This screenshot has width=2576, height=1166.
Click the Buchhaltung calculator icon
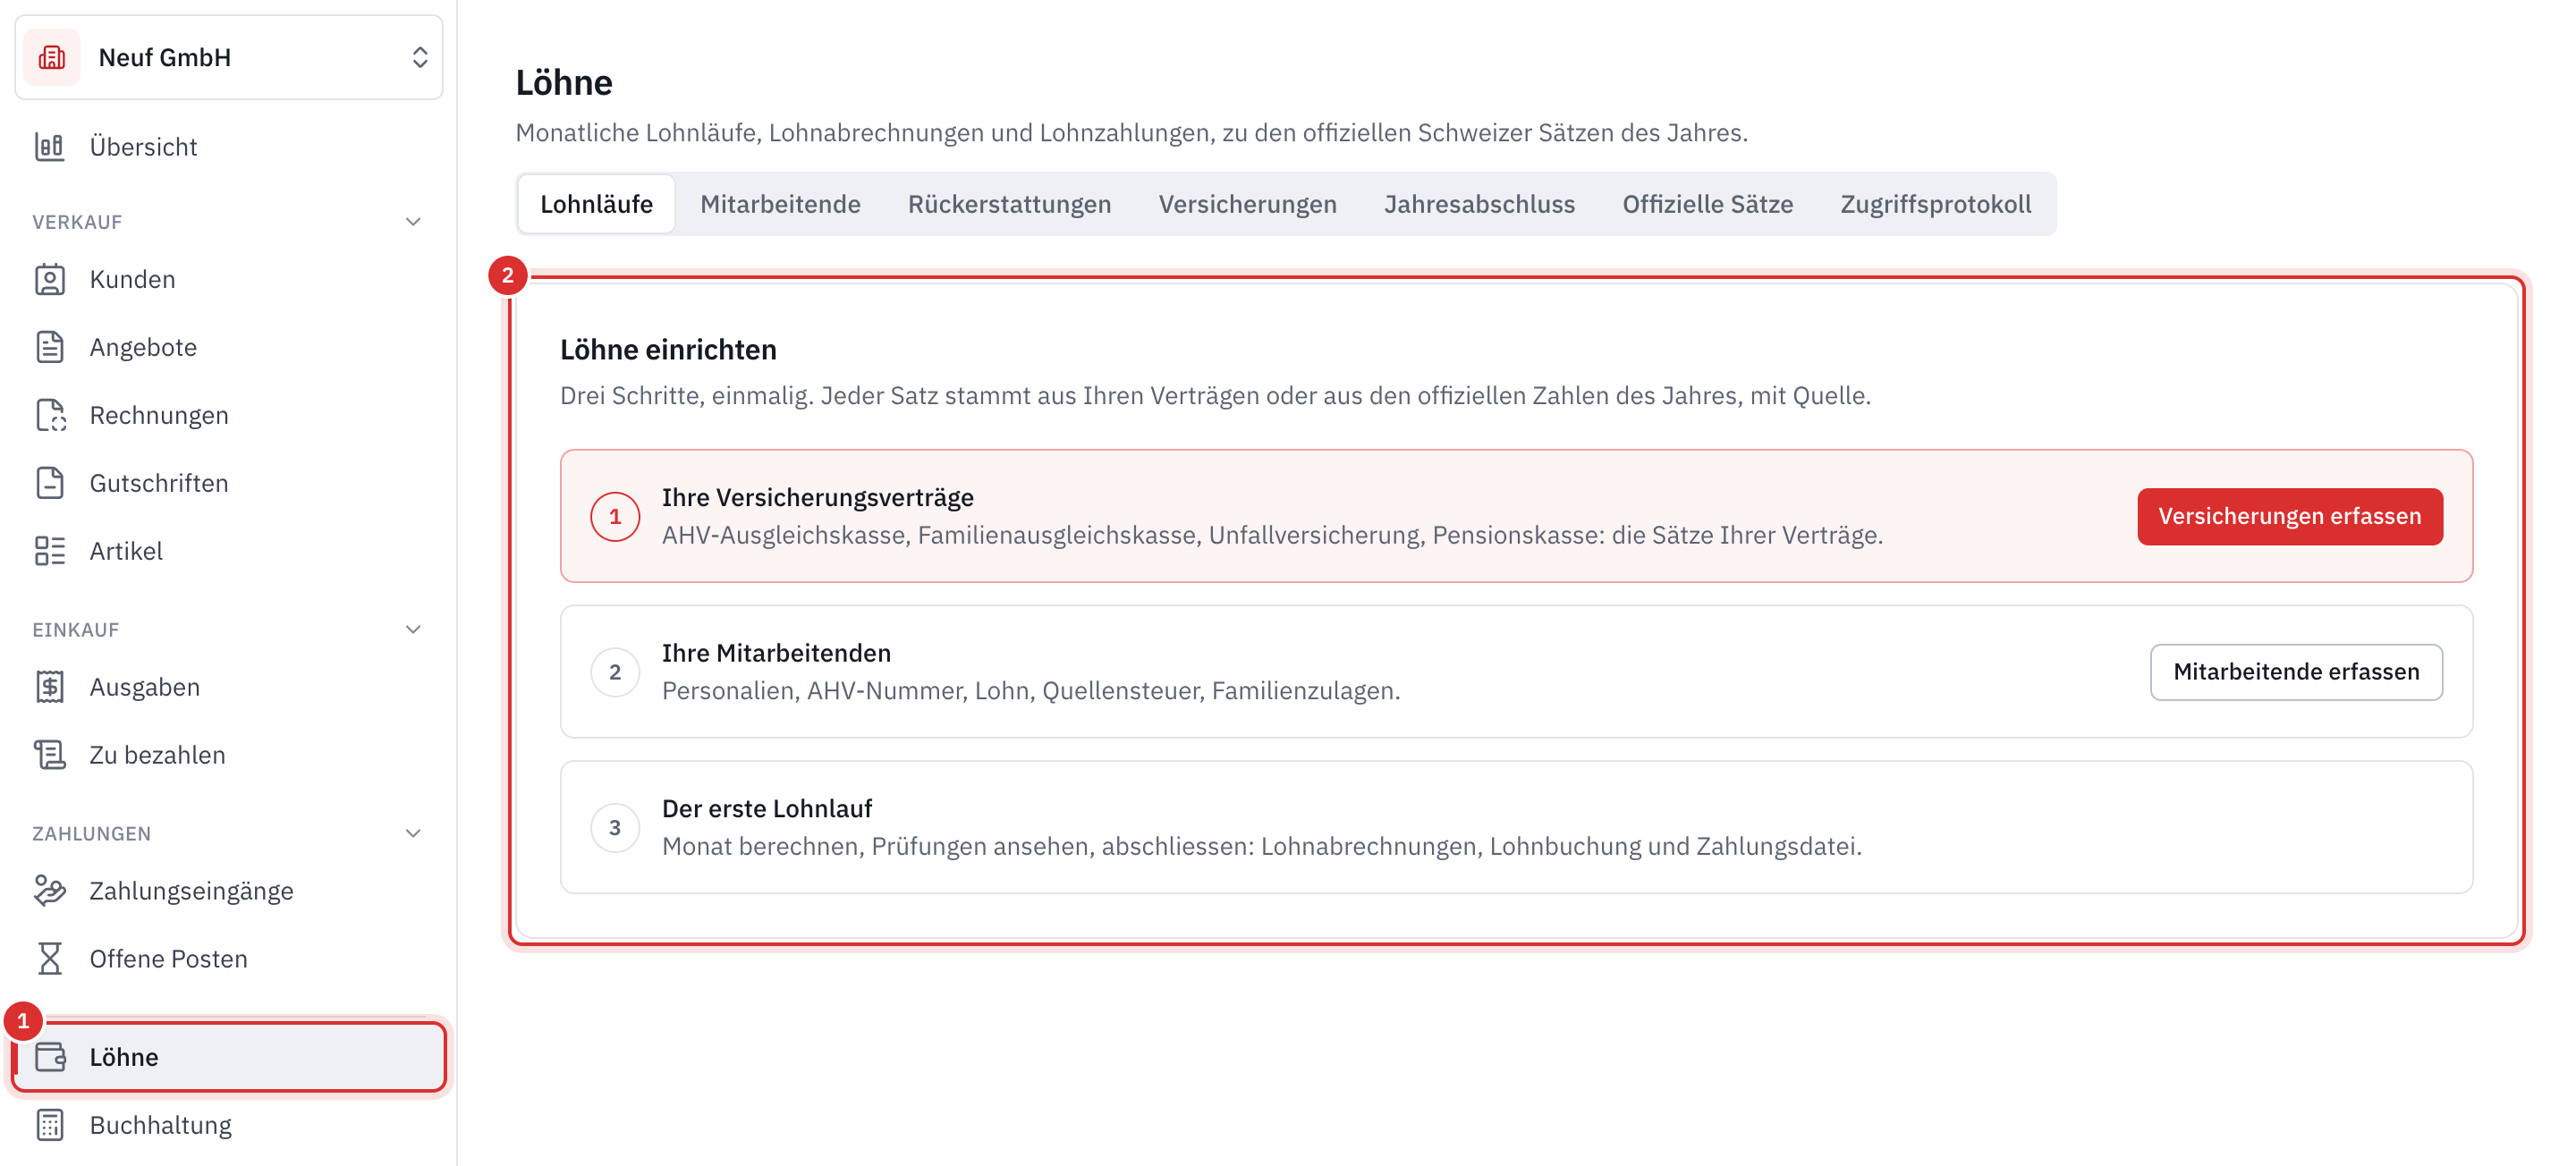tap(50, 1125)
